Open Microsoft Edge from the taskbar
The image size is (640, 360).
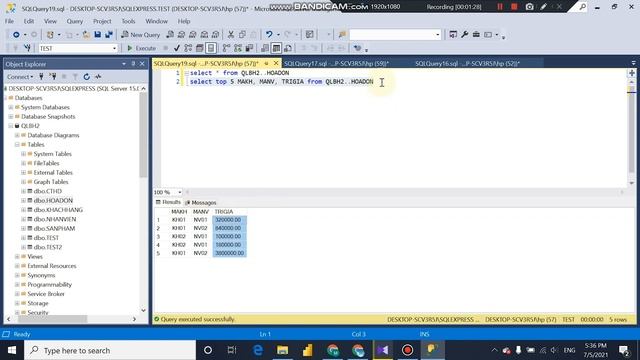[x=258, y=350]
